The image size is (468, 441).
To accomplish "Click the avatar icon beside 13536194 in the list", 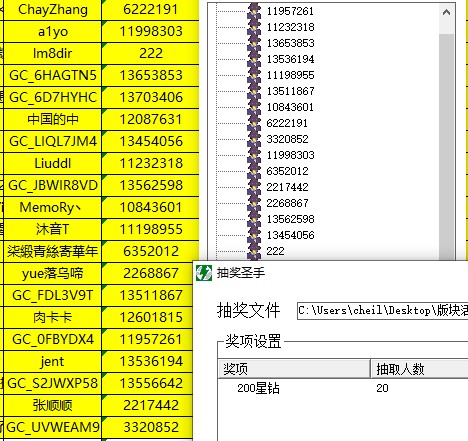I will tap(254, 59).
